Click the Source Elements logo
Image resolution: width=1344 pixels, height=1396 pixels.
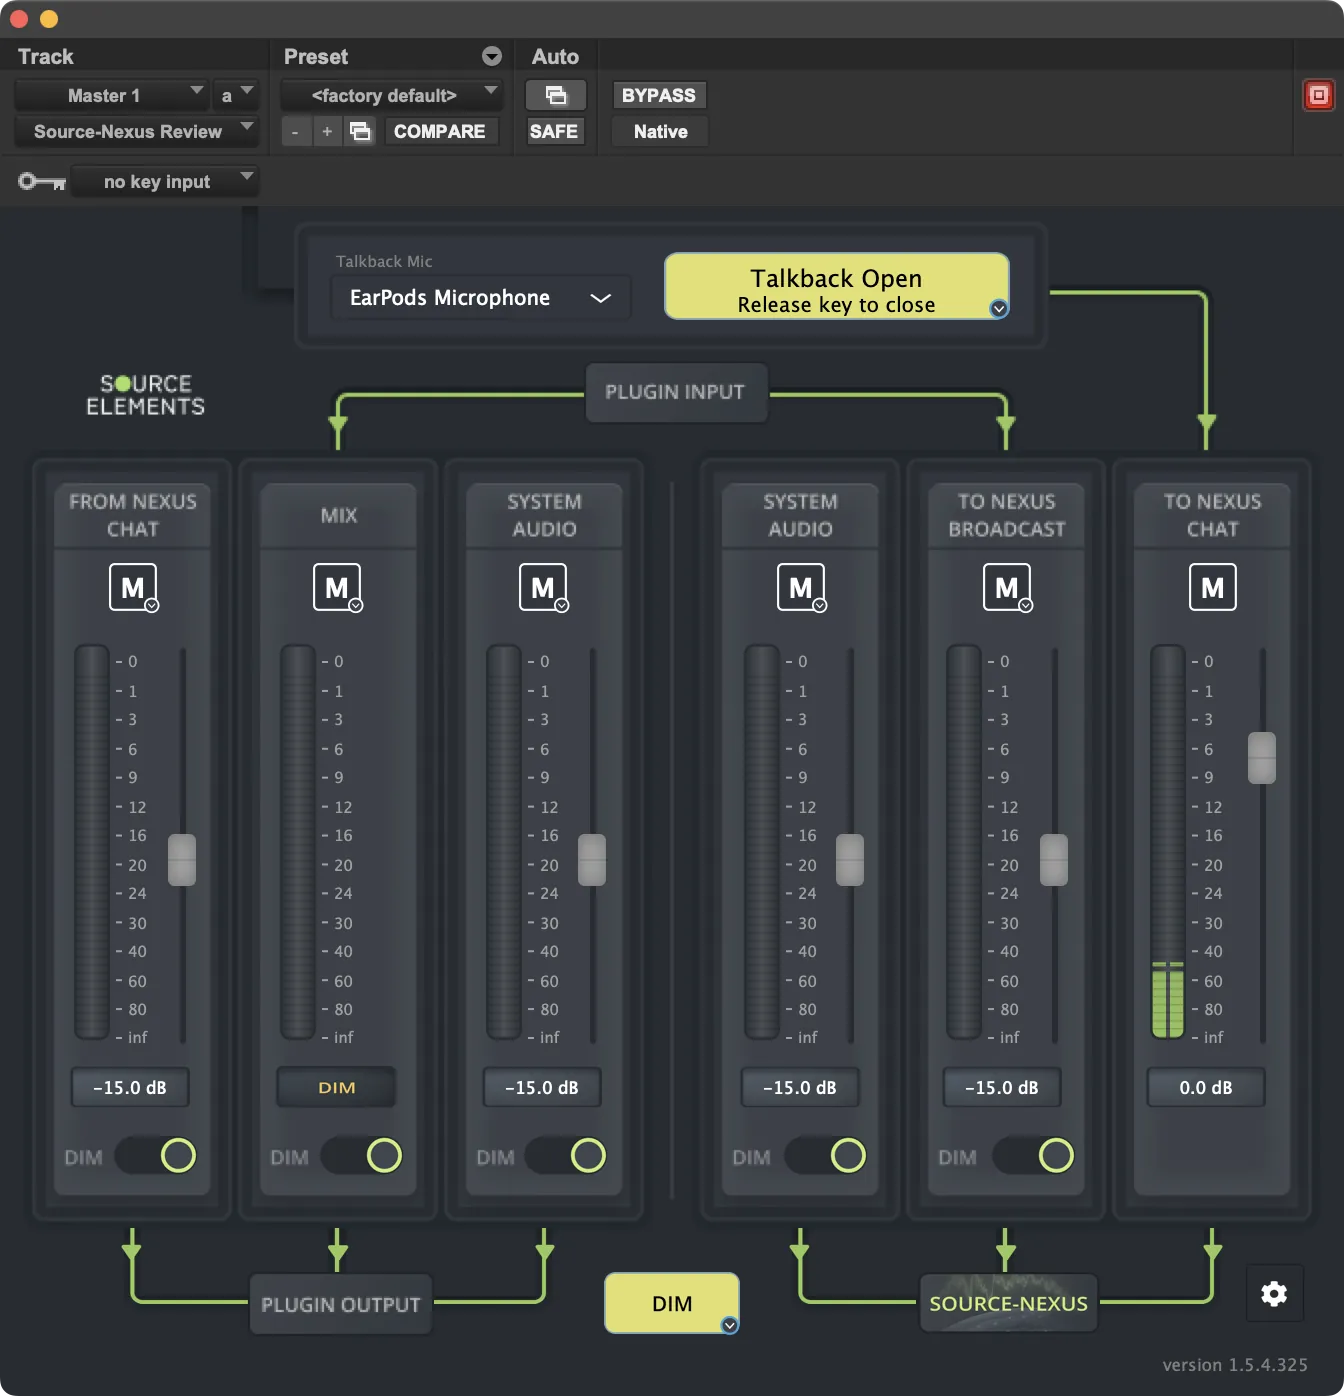146,395
